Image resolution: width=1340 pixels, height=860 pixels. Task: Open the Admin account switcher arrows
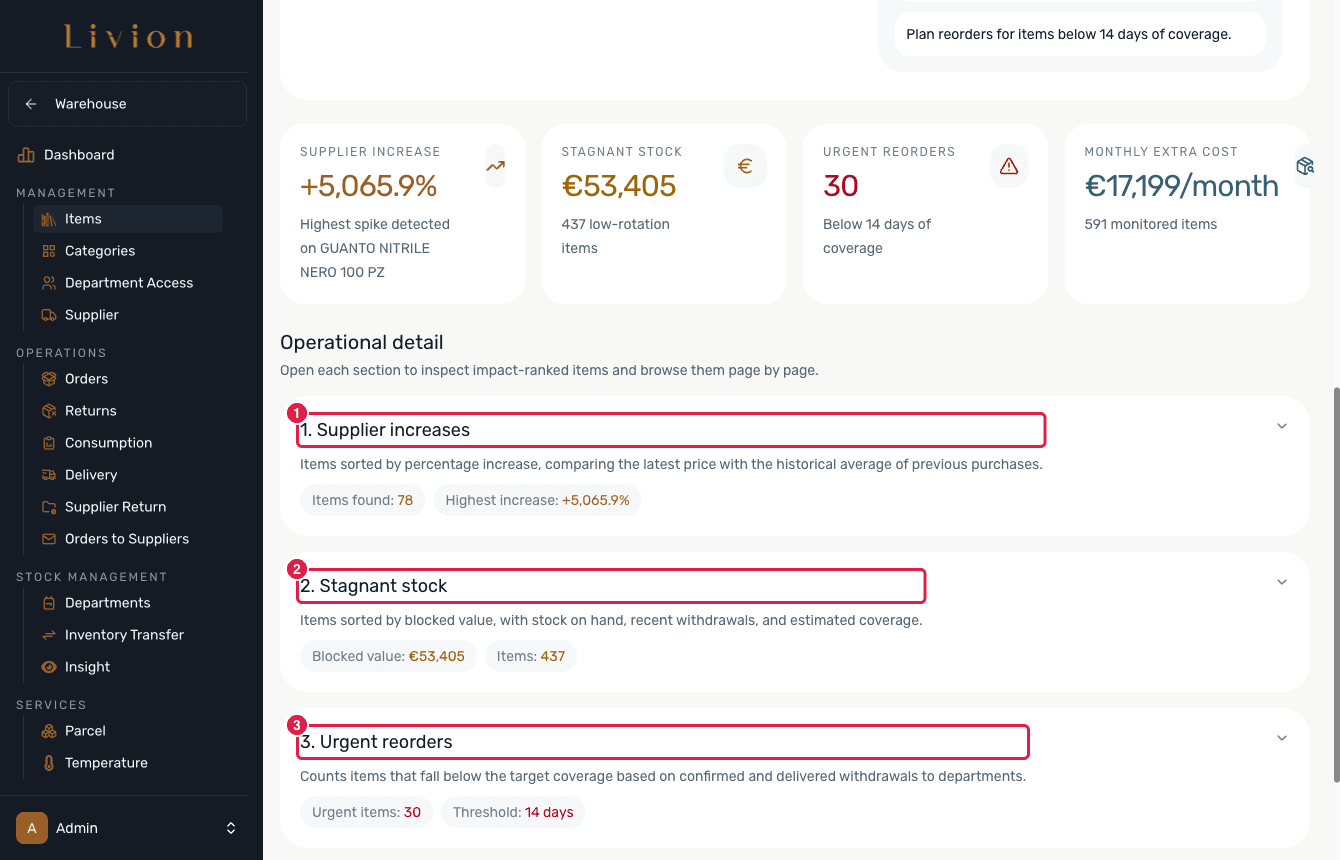tap(231, 828)
